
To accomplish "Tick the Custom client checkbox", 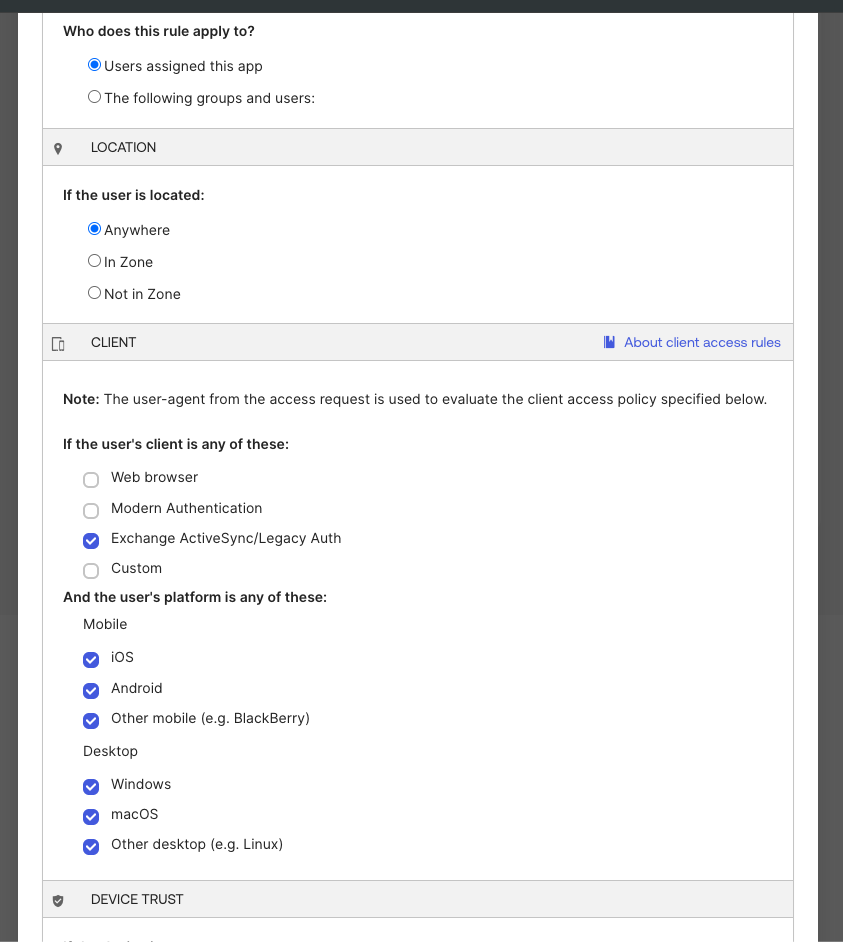I will (91, 571).
